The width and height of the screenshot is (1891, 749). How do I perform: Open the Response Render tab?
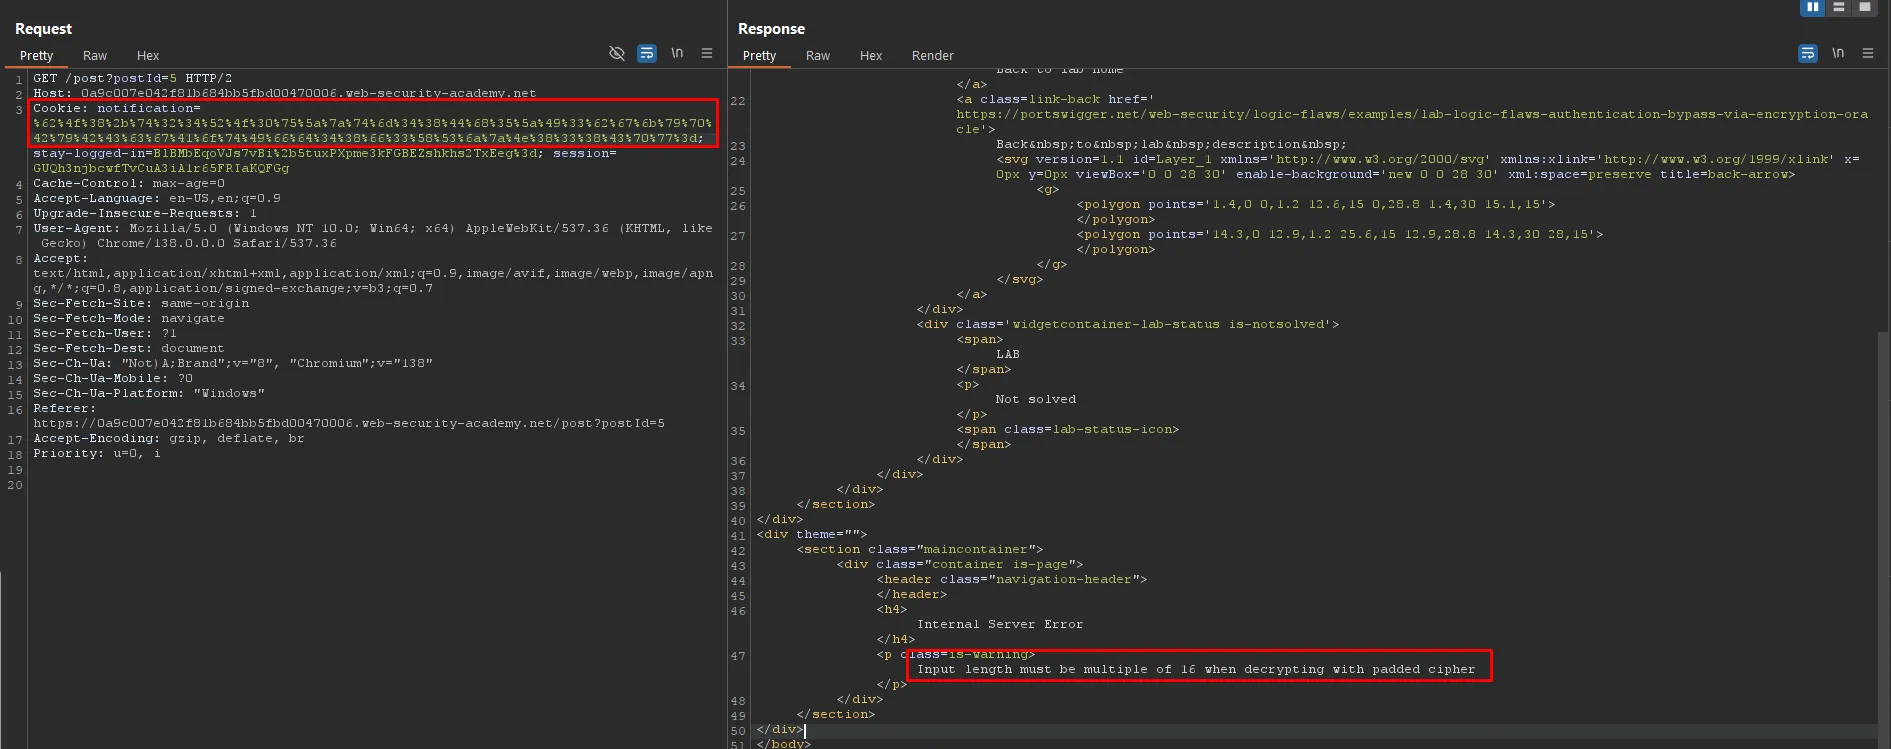coord(932,56)
